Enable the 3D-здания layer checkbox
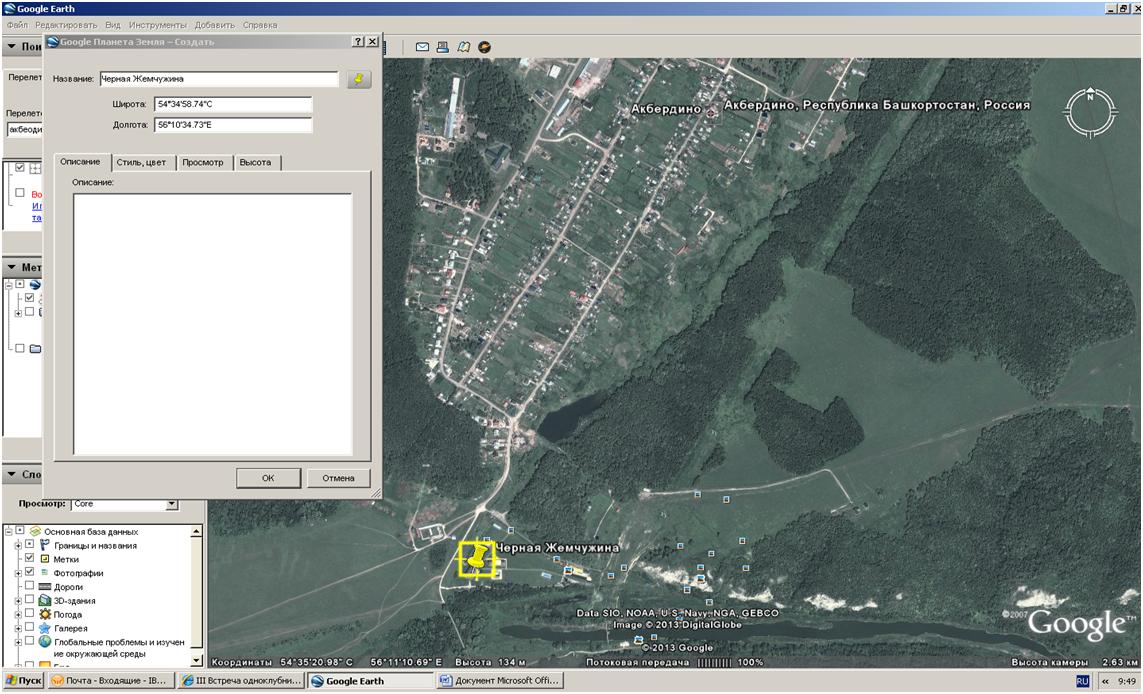This screenshot has height=694, width=1143. pos(29,599)
